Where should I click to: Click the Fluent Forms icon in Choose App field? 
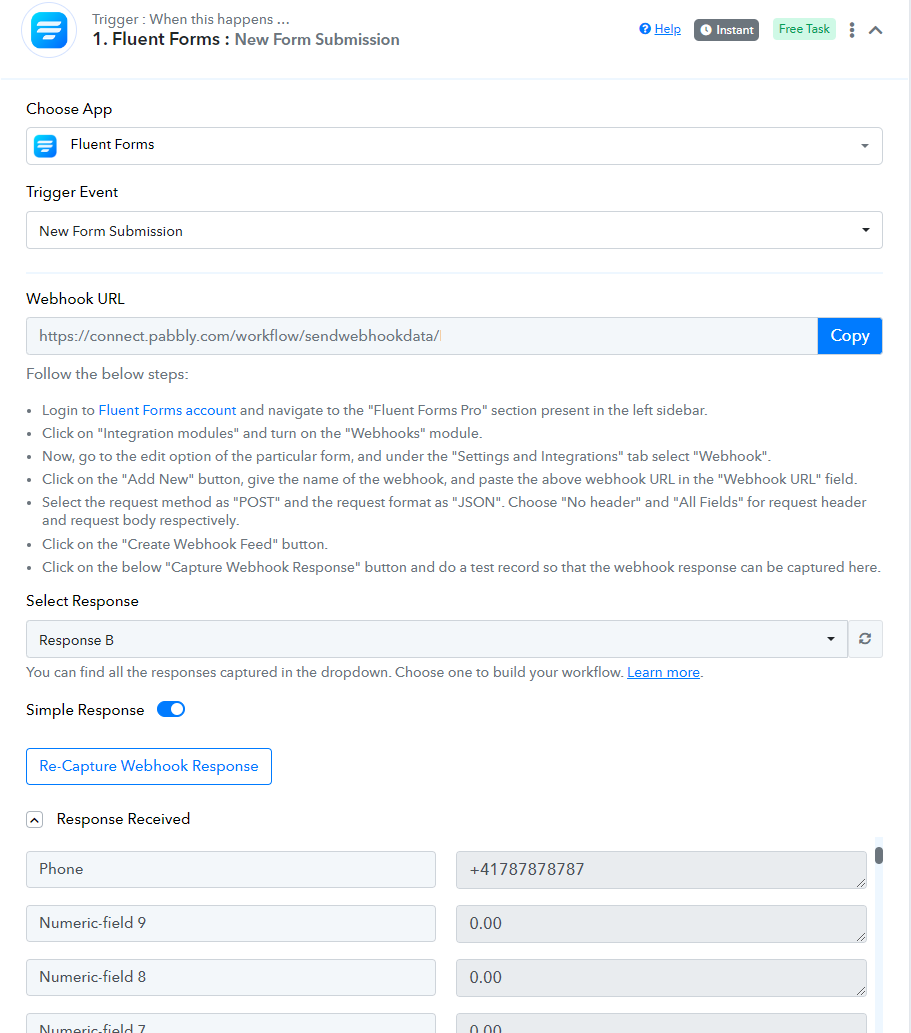pos(45,146)
